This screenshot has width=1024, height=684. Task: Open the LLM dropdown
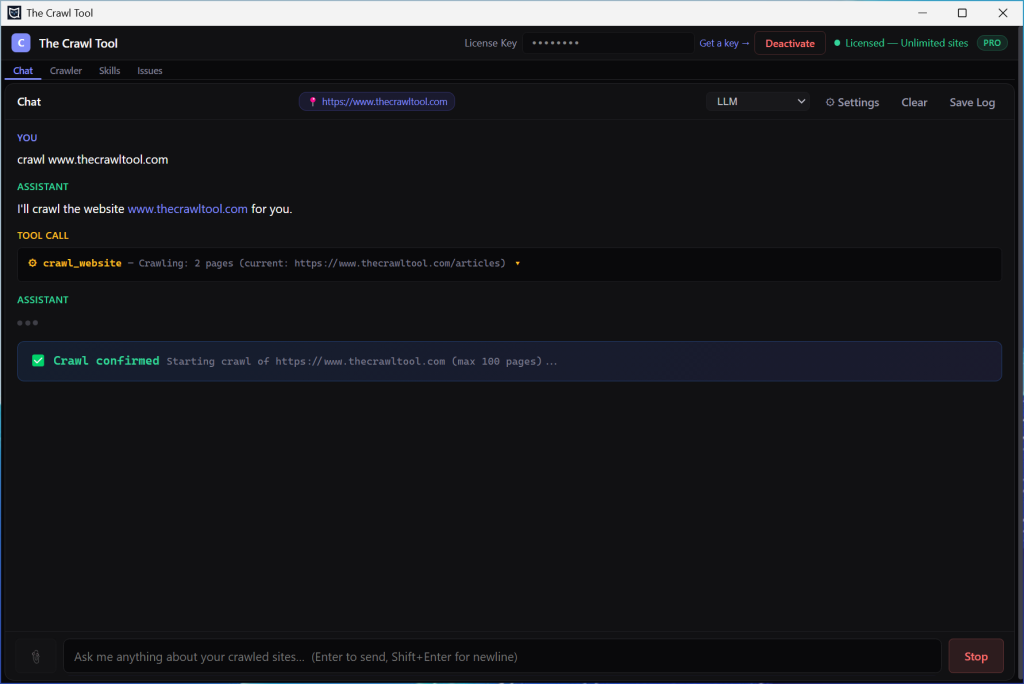click(x=758, y=101)
